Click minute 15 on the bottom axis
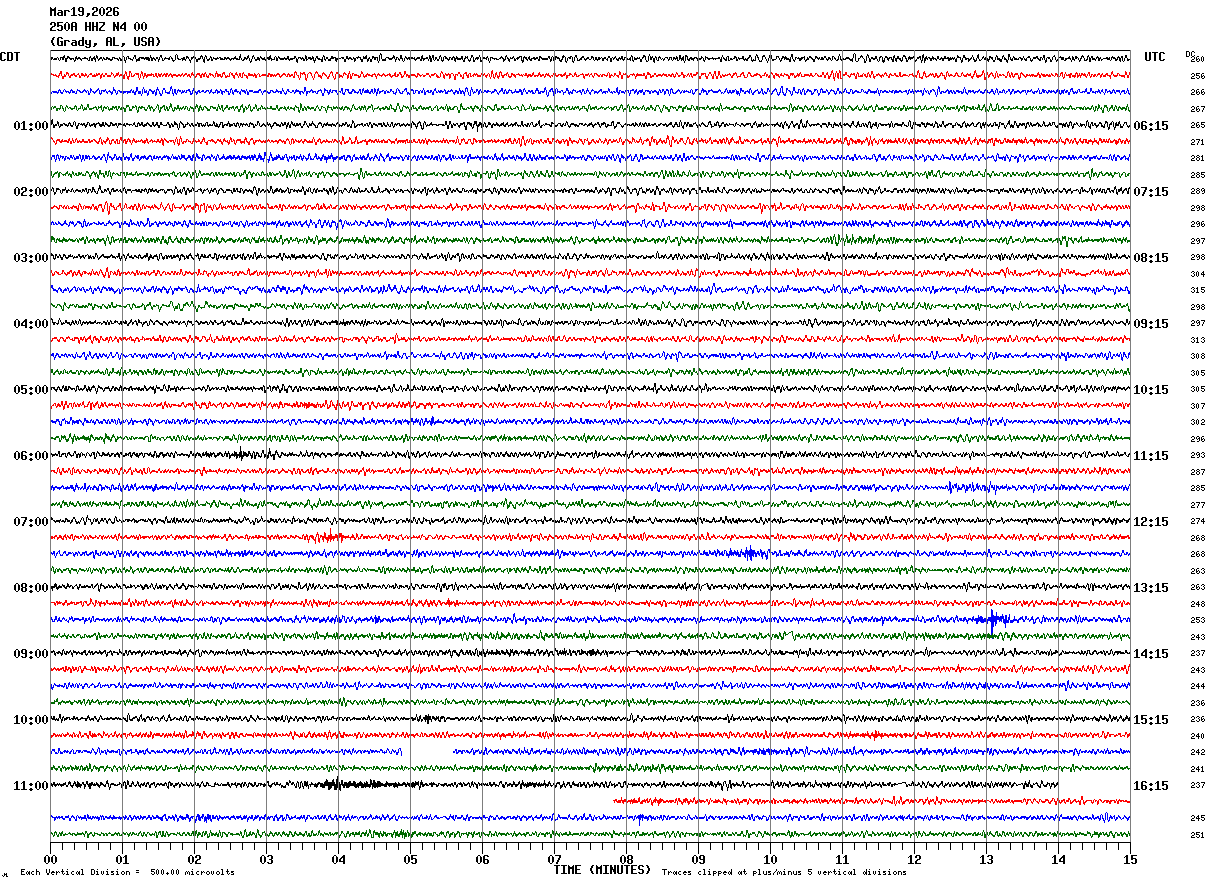Image resolution: width=1210 pixels, height=886 pixels. (1130, 859)
